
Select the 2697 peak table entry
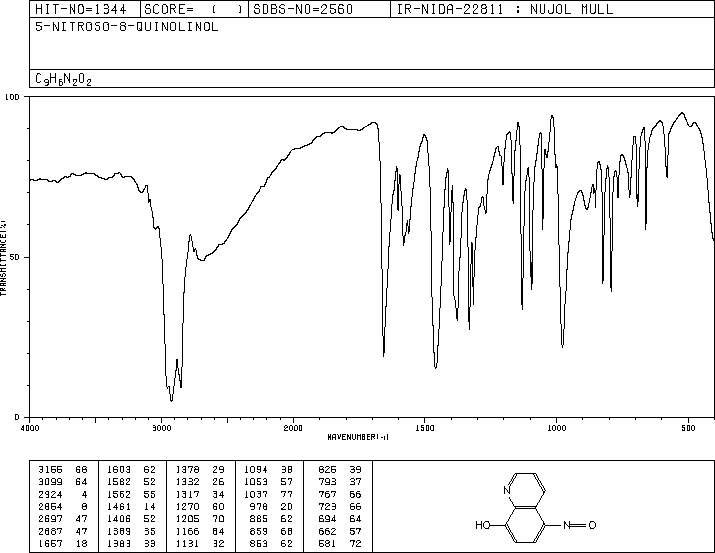click(63, 519)
